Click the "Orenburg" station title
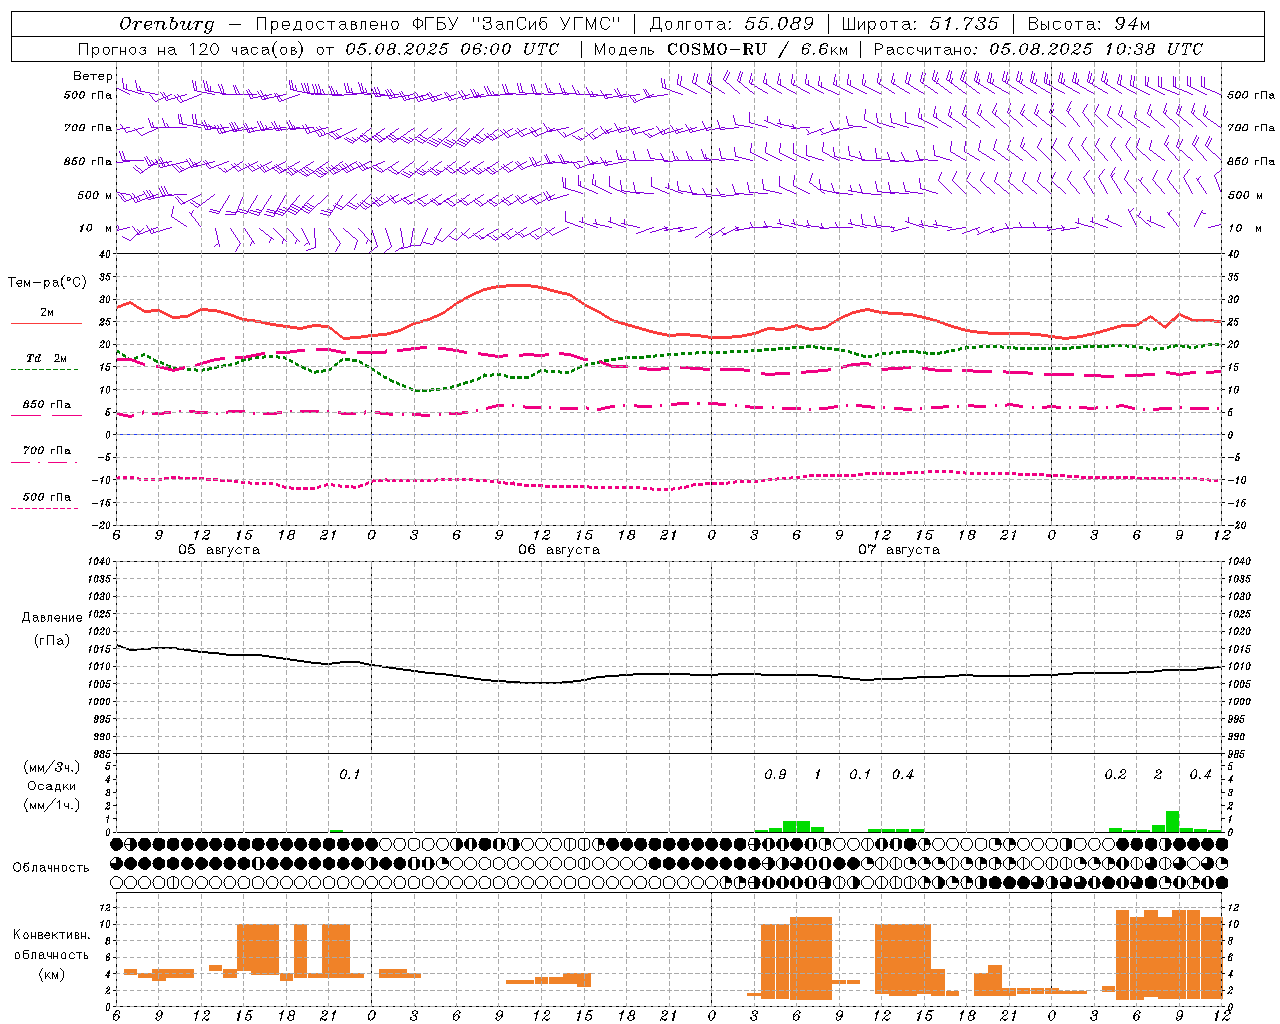Image resolution: width=1280 pixels, height=1024 pixels. pos(167,24)
